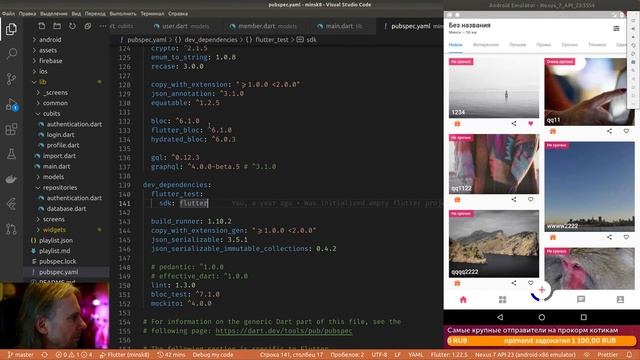Tap Android recents square button
640x360 pixels.
click(x=584, y=317)
